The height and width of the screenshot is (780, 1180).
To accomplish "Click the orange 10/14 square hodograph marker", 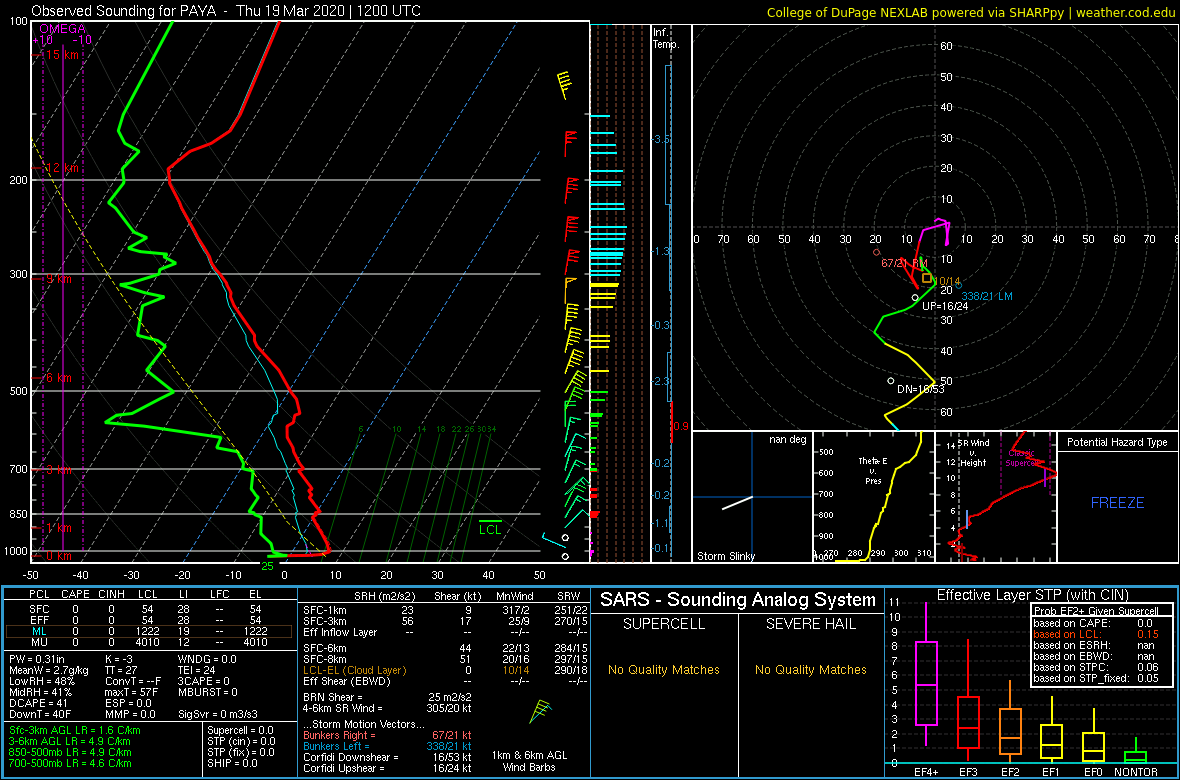I will 926,278.
